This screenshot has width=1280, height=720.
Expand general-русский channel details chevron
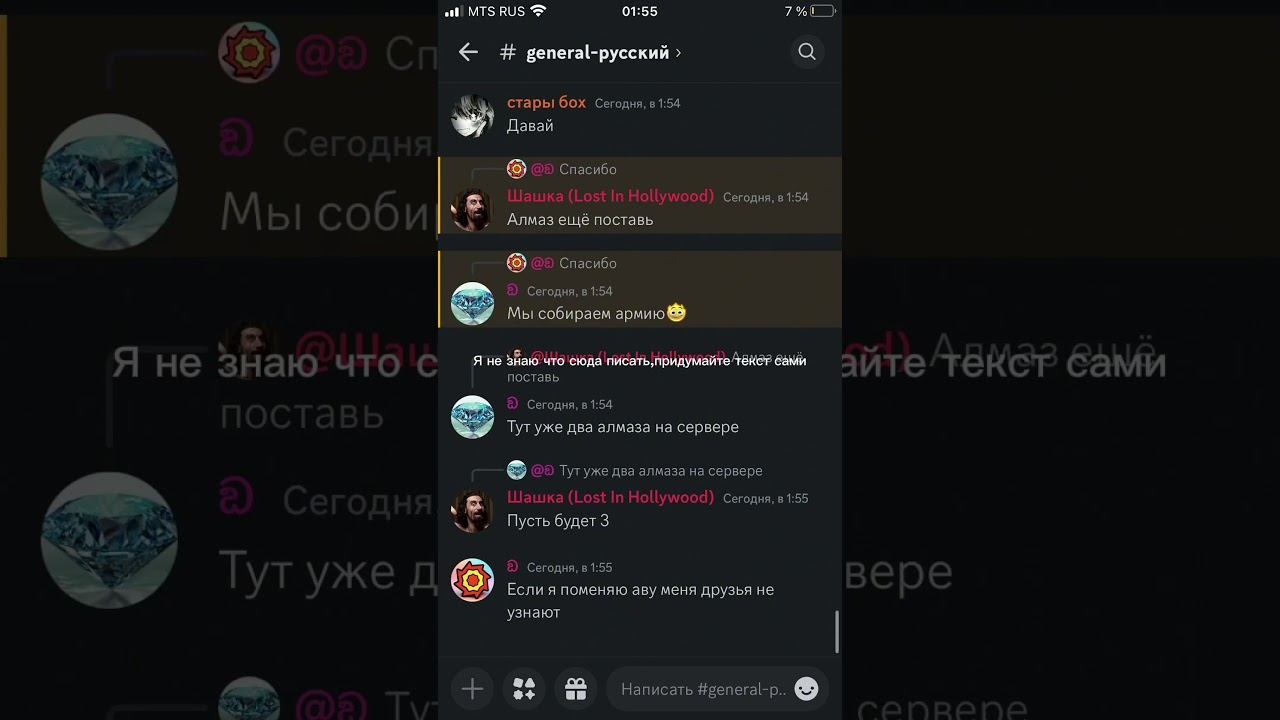[x=678, y=52]
